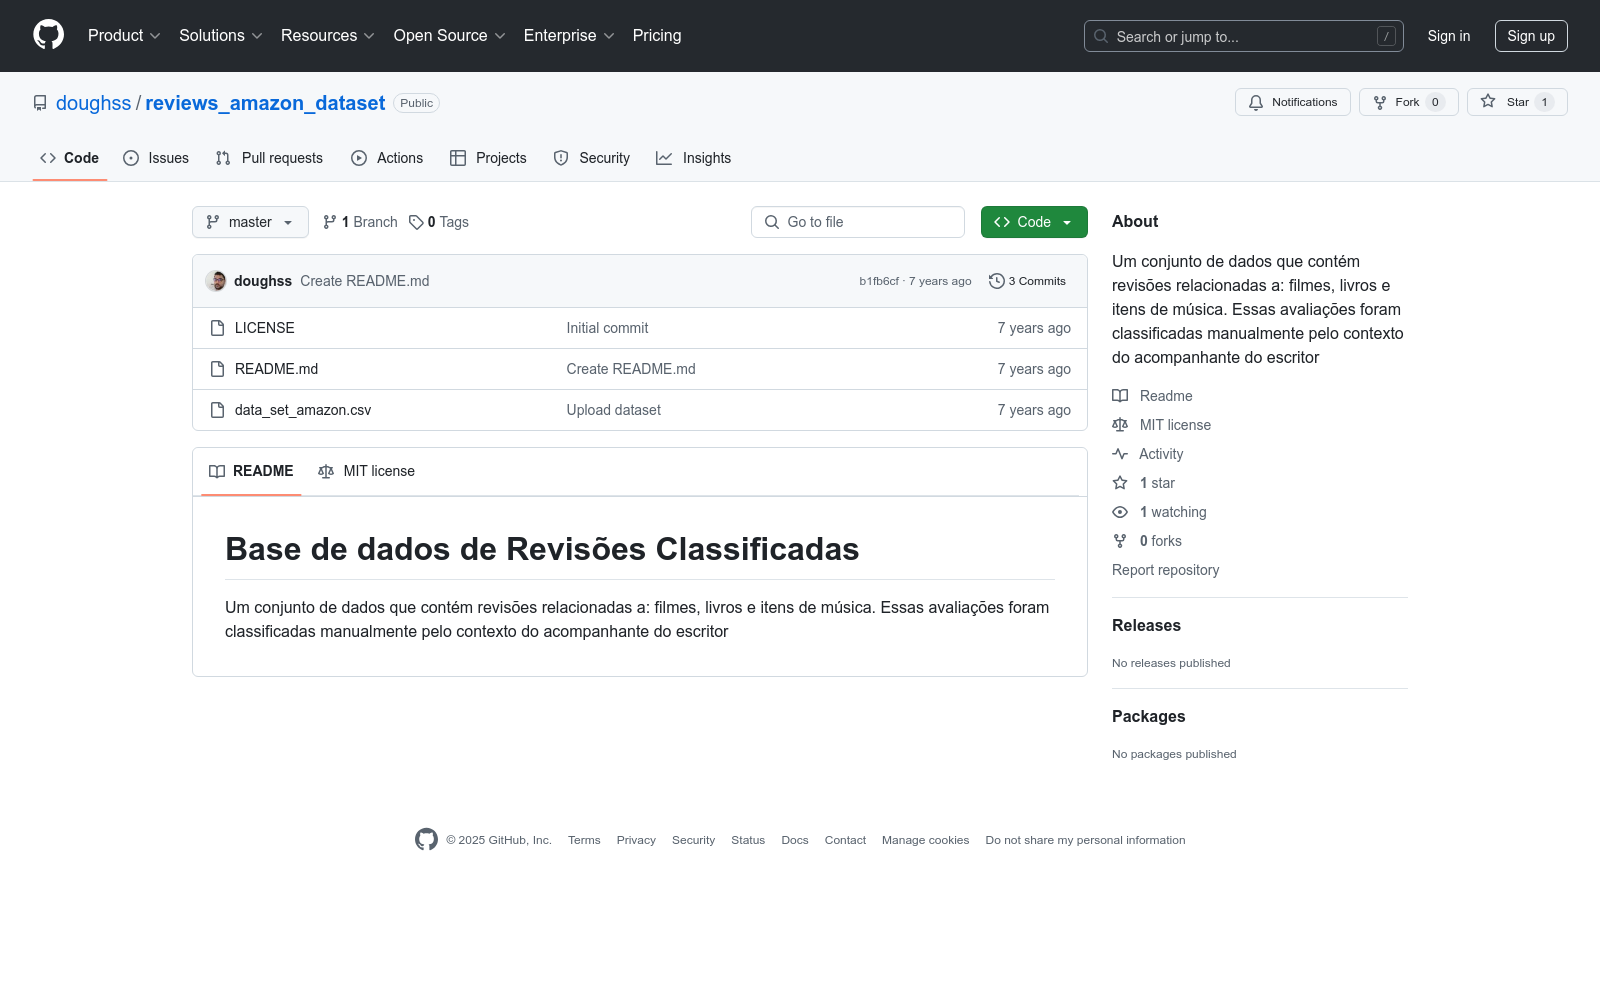Open the Initial commit message link

click(x=607, y=328)
